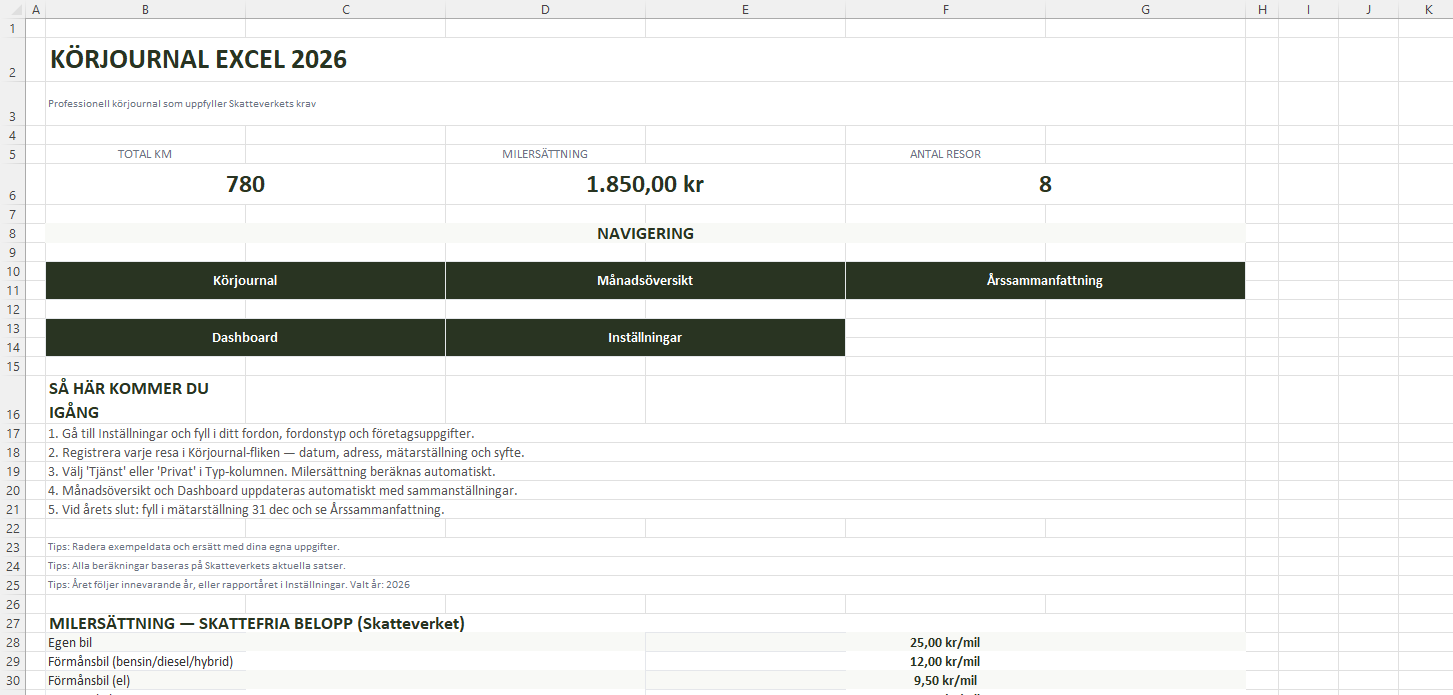Image resolution: width=1453 pixels, height=695 pixels.
Task: Click the Egen bil row label
Action: pyautogui.click(x=70, y=642)
